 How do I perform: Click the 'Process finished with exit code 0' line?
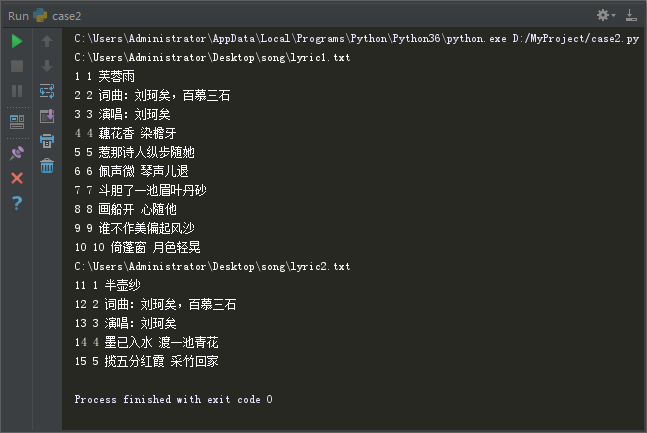click(x=173, y=399)
